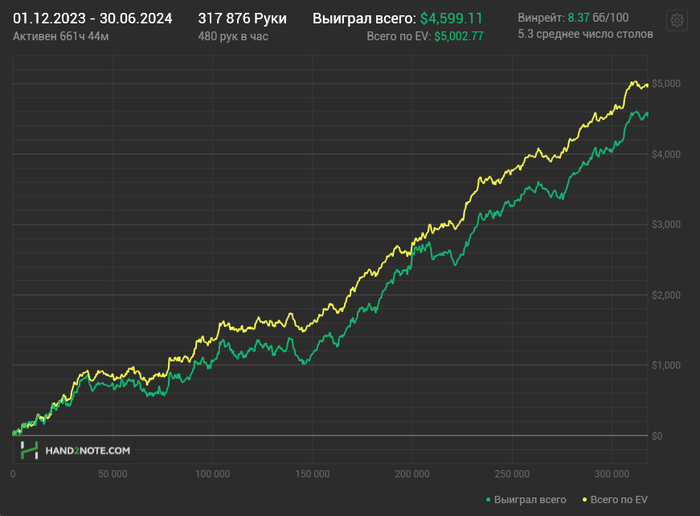Click the winrate value 8.37

point(579,18)
